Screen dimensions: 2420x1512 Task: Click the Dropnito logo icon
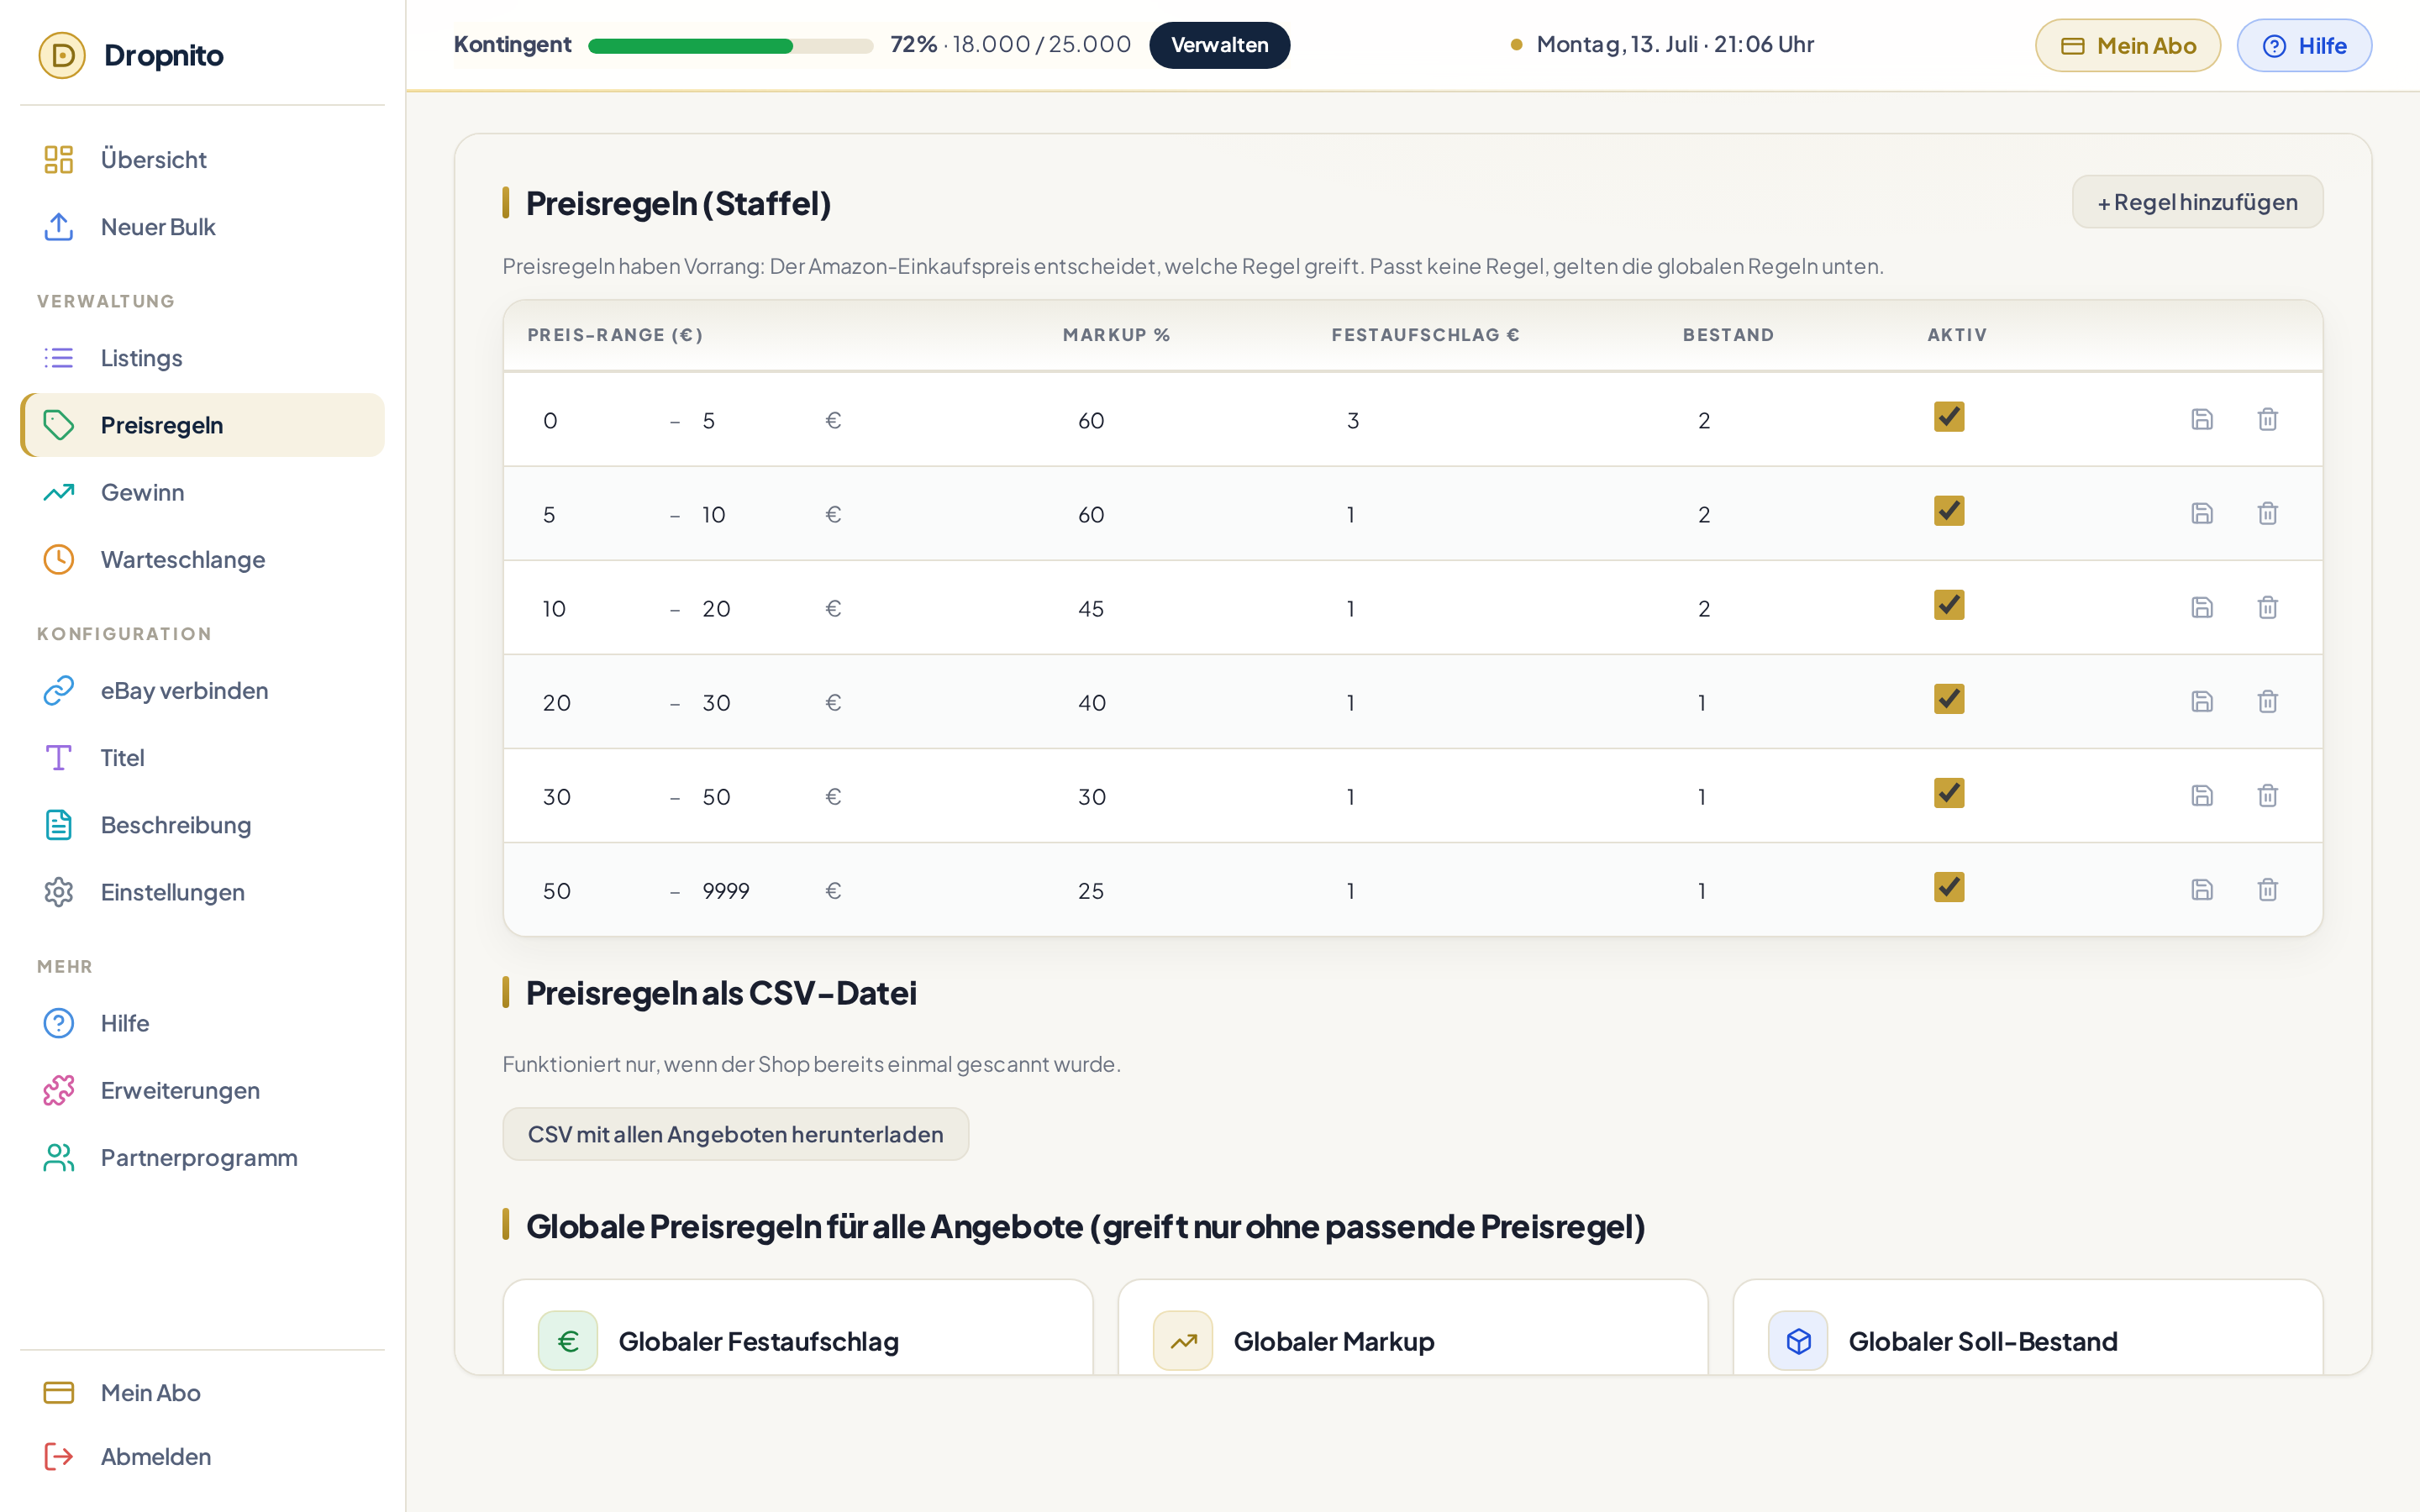(x=62, y=55)
